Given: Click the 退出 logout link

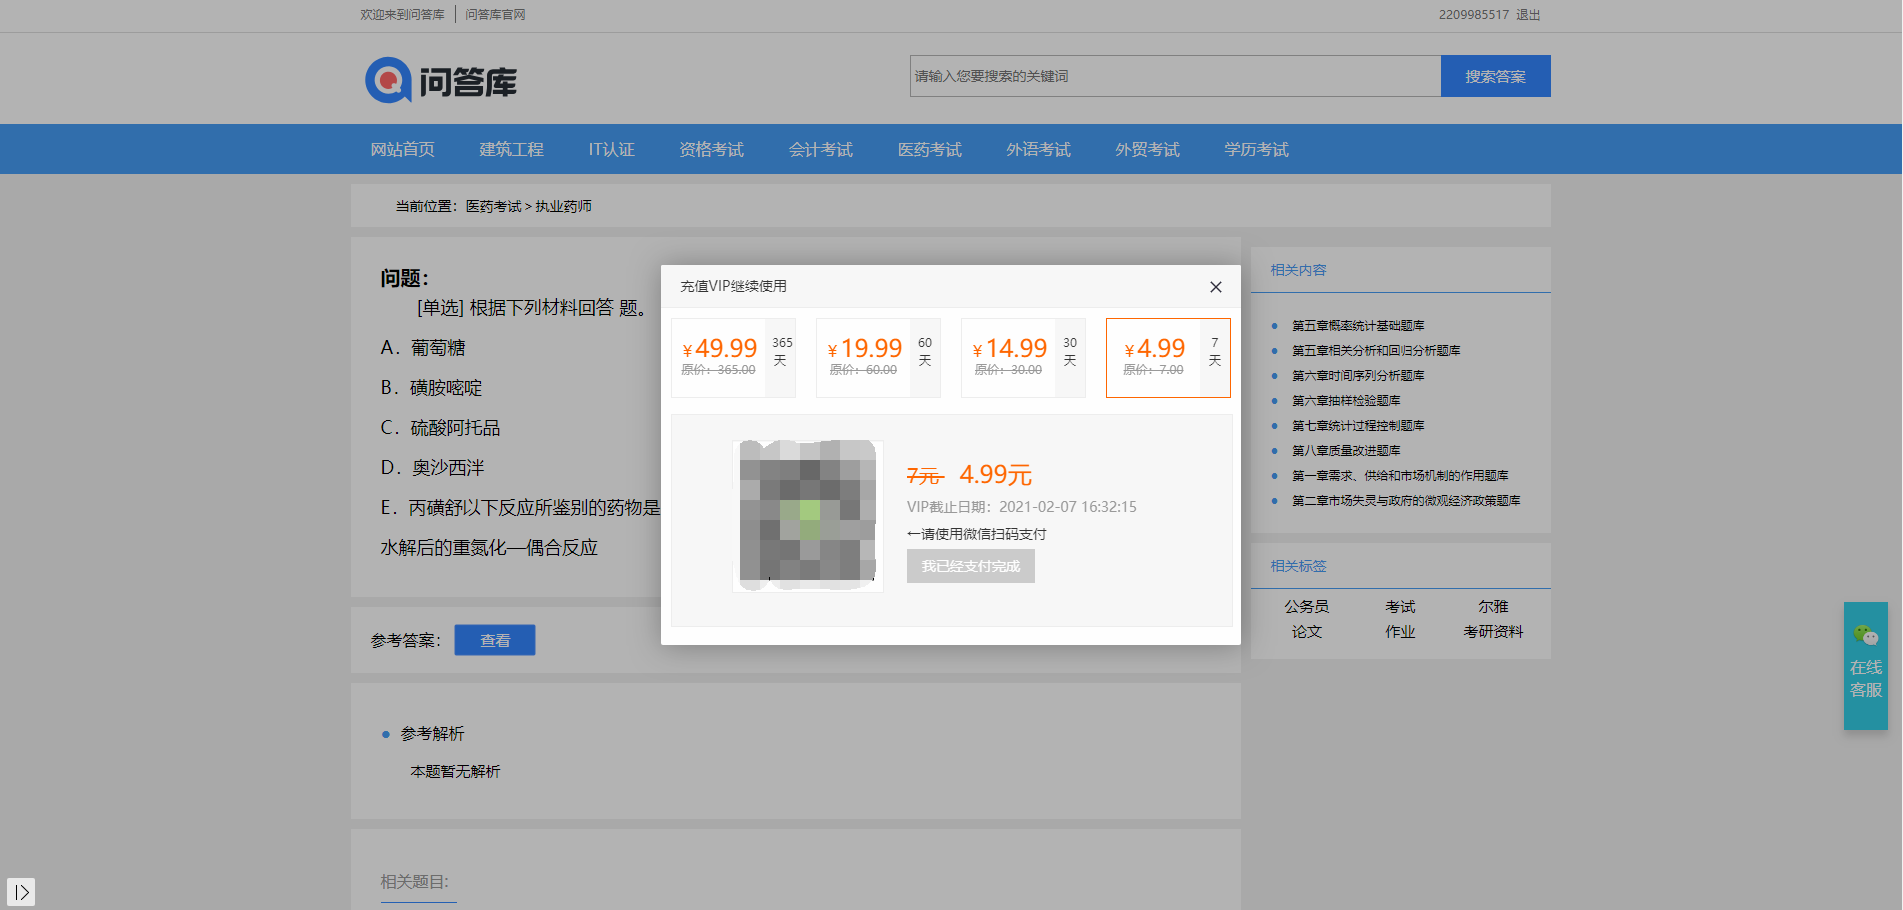Looking at the screenshot, I should click(x=1528, y=15).
